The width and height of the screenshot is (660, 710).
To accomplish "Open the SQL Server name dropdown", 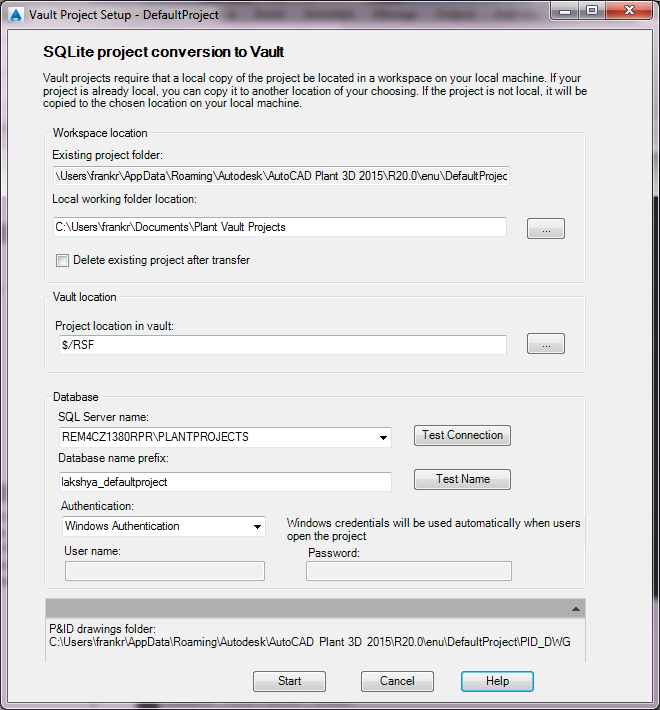I will (384, 437).
